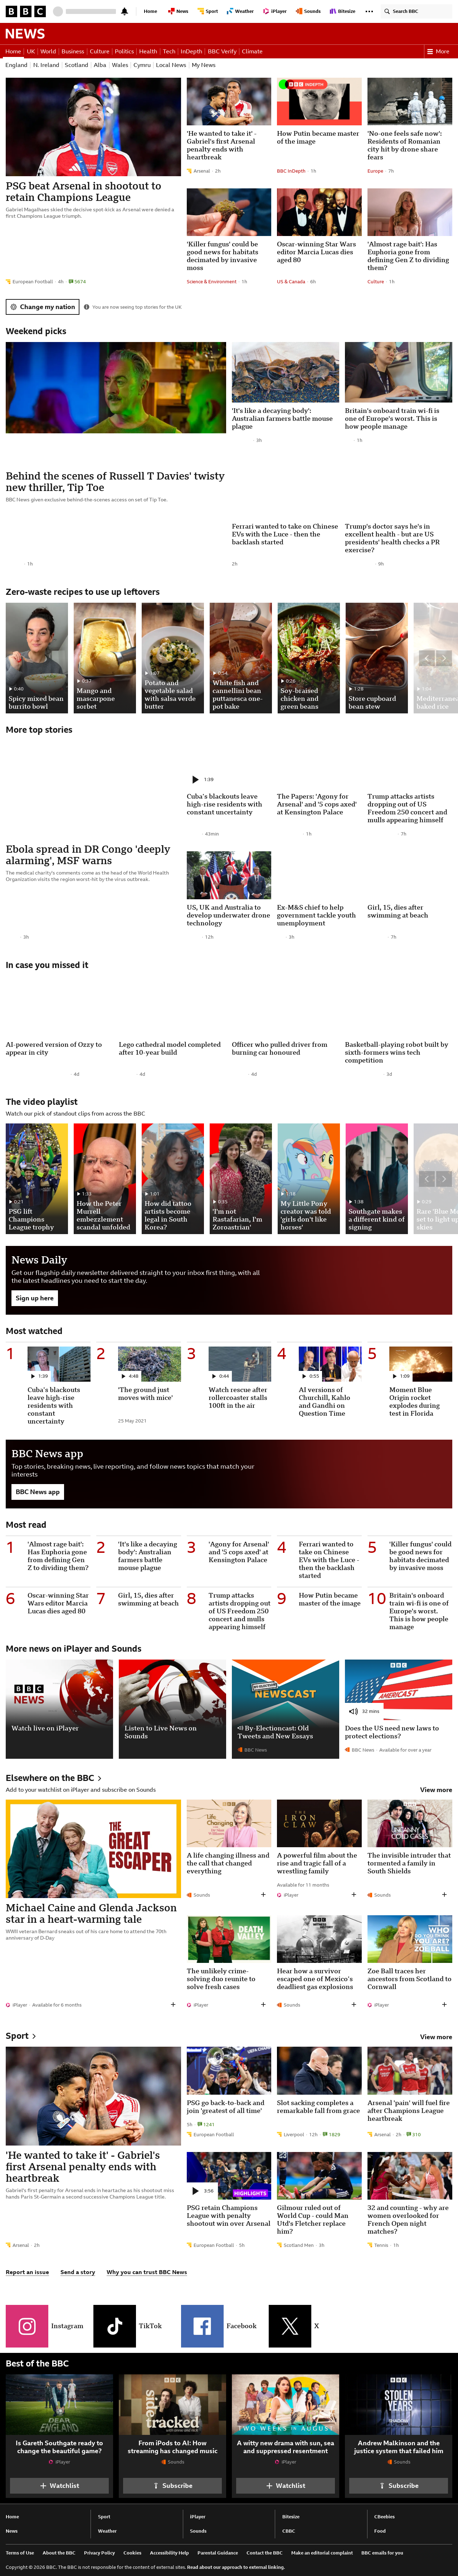458x2576 pixels.
Task: Open most-read story 'Girl, 15, dies after swimming'
Action: click(148, 1599)
